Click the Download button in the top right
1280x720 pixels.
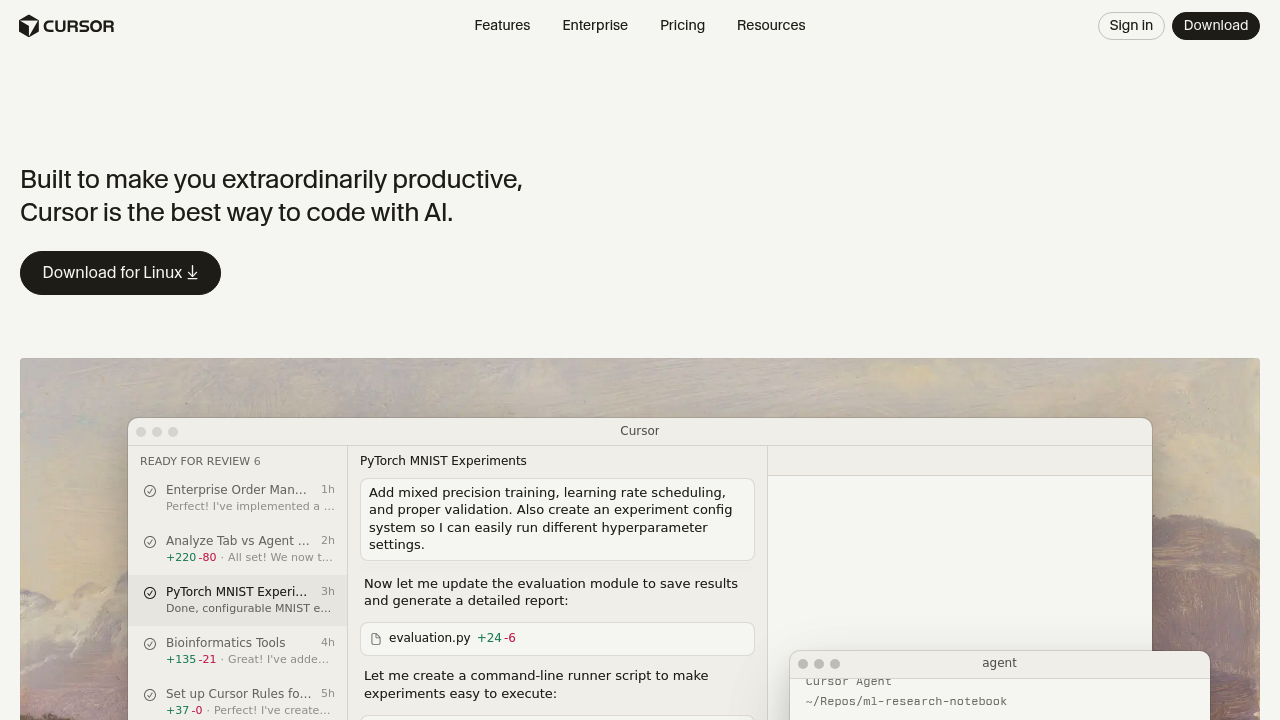point(1216,25)
